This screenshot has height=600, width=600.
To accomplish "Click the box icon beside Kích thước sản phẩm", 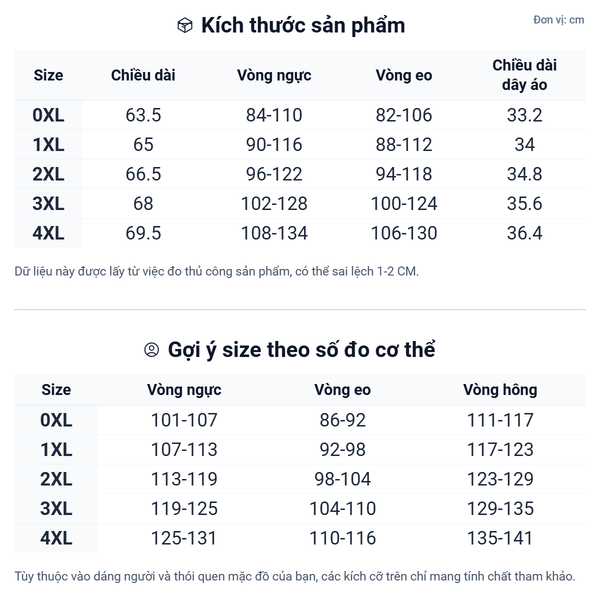I will (184, 26).
